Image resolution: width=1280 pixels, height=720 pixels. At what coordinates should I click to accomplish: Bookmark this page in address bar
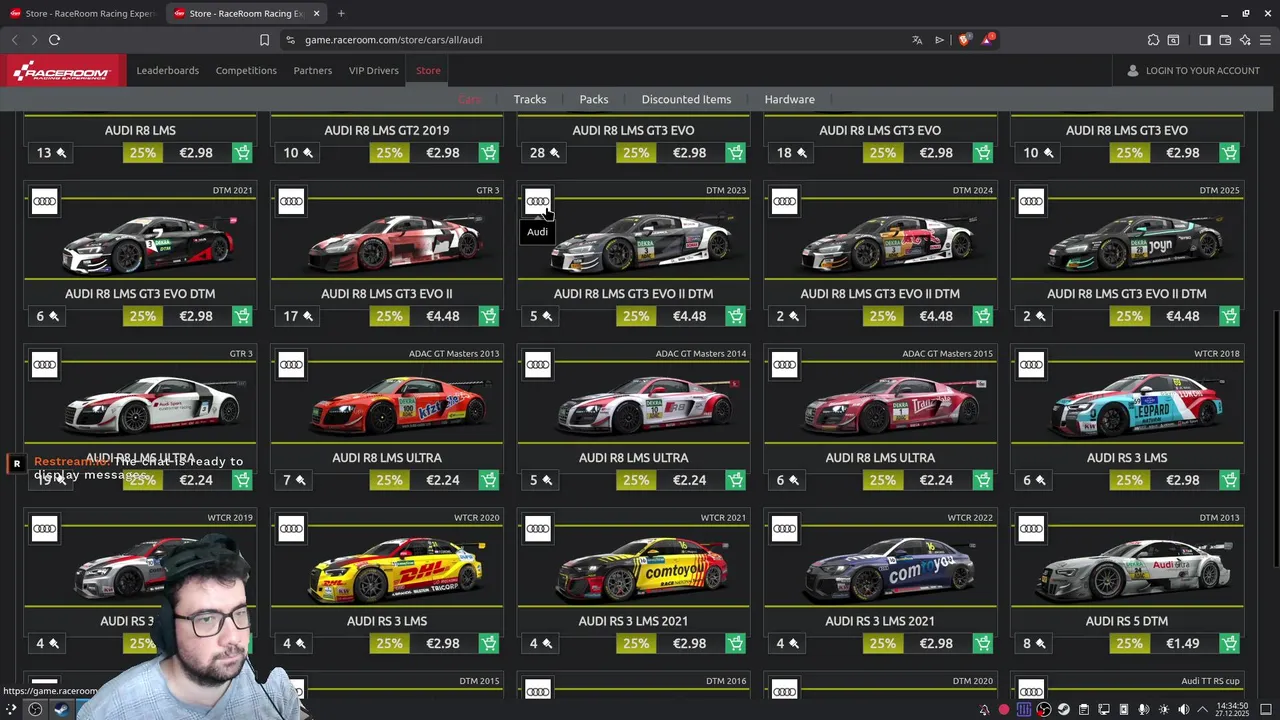264,40
